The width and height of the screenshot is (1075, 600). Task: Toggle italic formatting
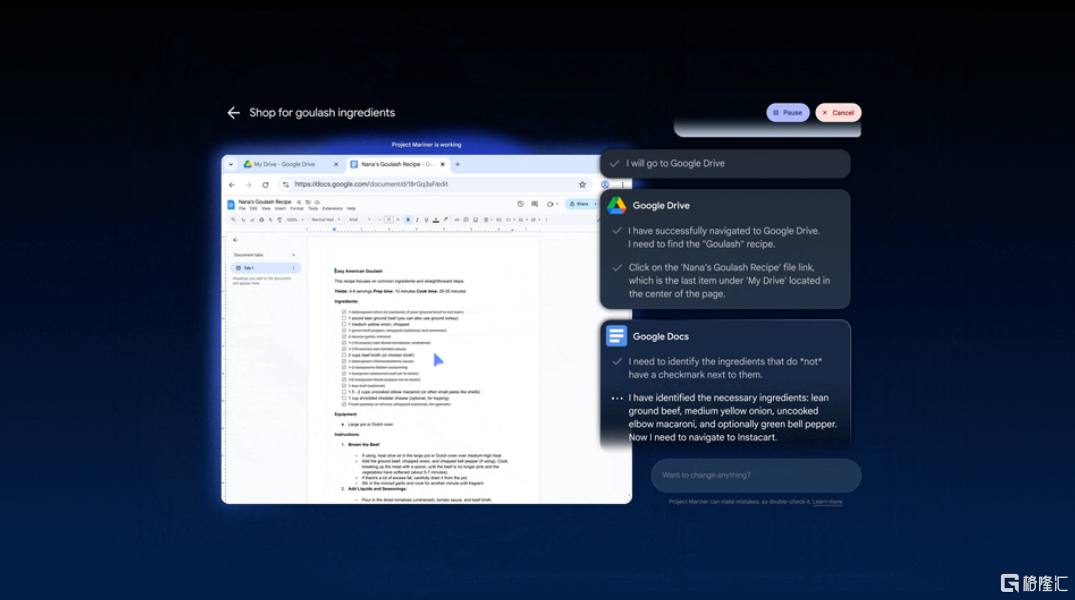(x=417, y=220)
